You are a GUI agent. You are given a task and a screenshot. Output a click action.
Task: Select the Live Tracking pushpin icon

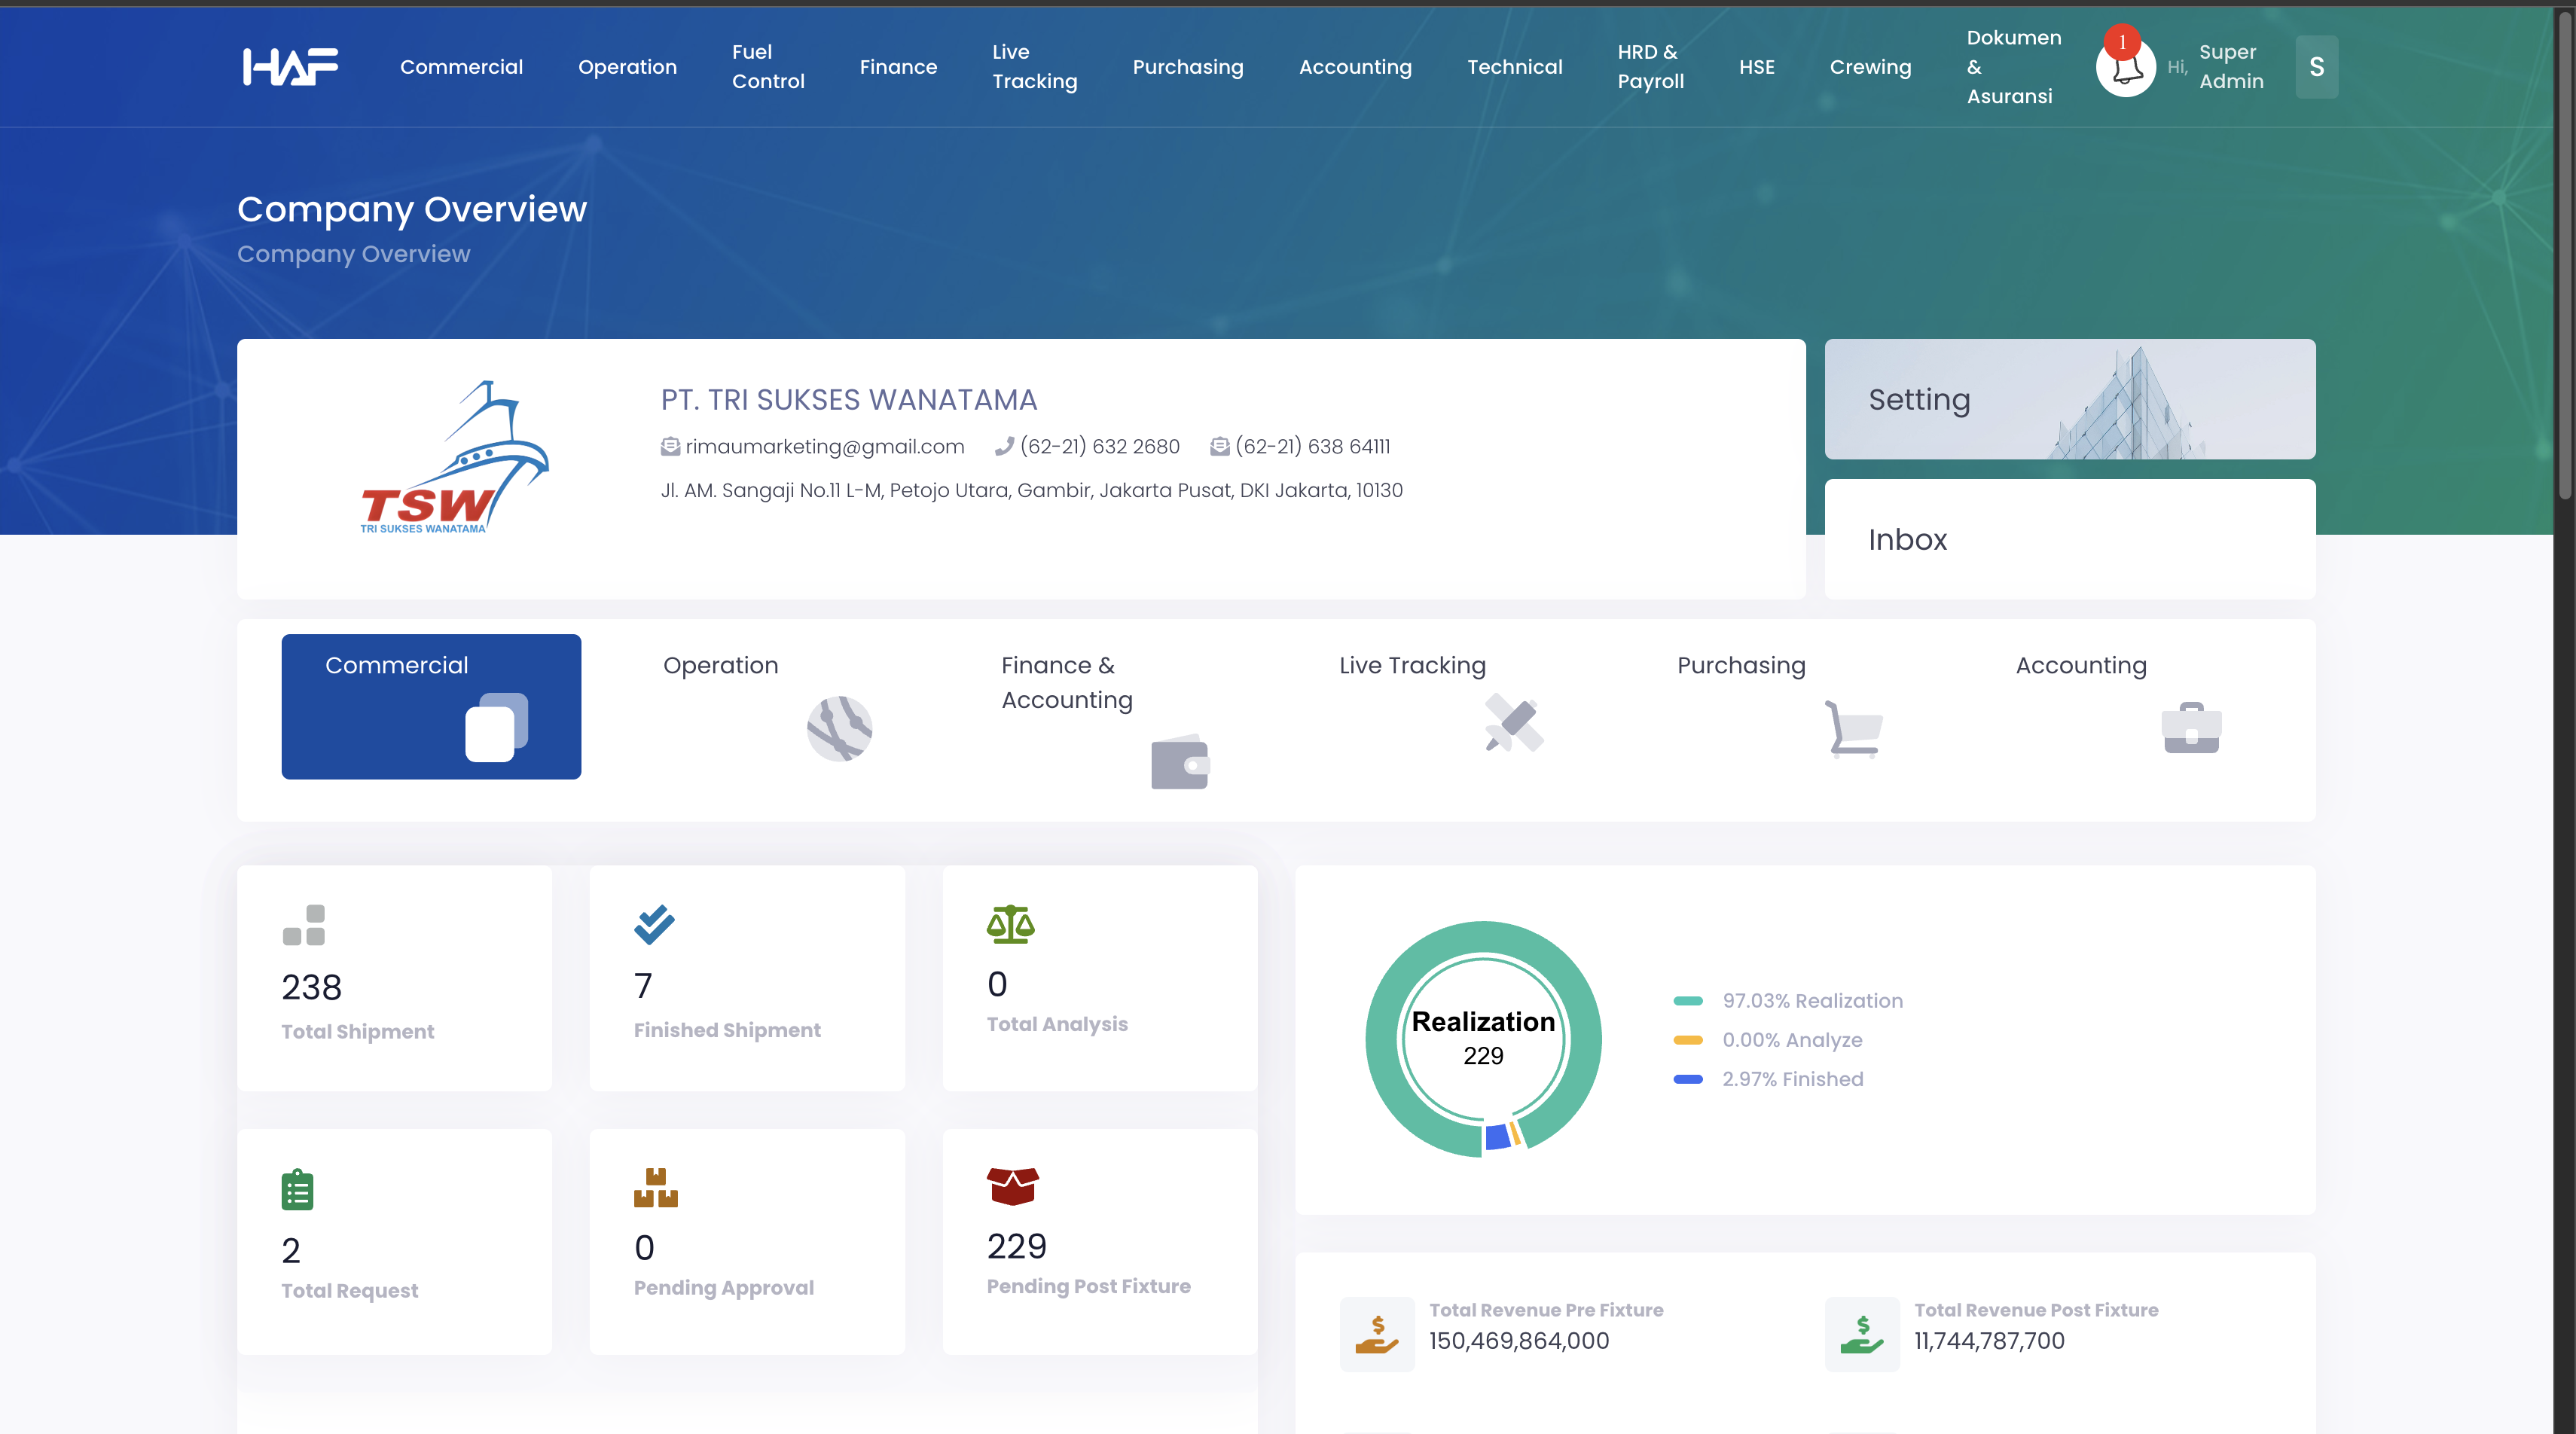coord(1512,724)
